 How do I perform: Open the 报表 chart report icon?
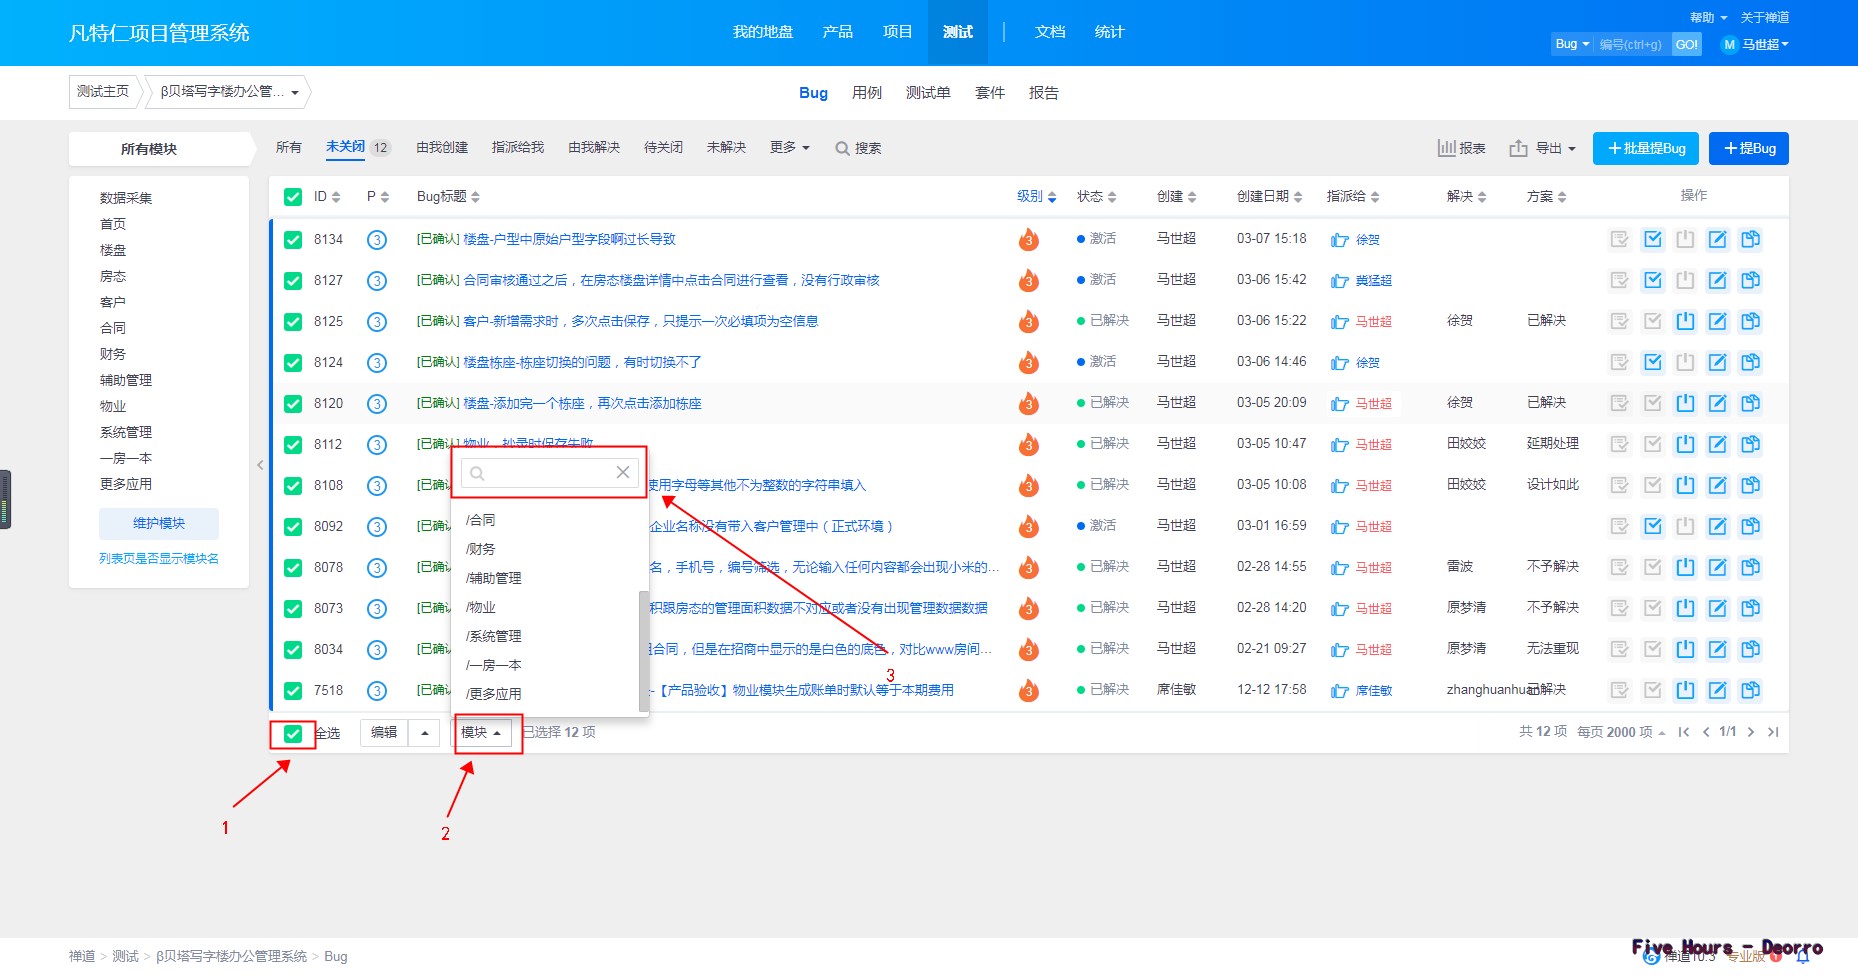pyautogui.click(x=1461, y=148)
